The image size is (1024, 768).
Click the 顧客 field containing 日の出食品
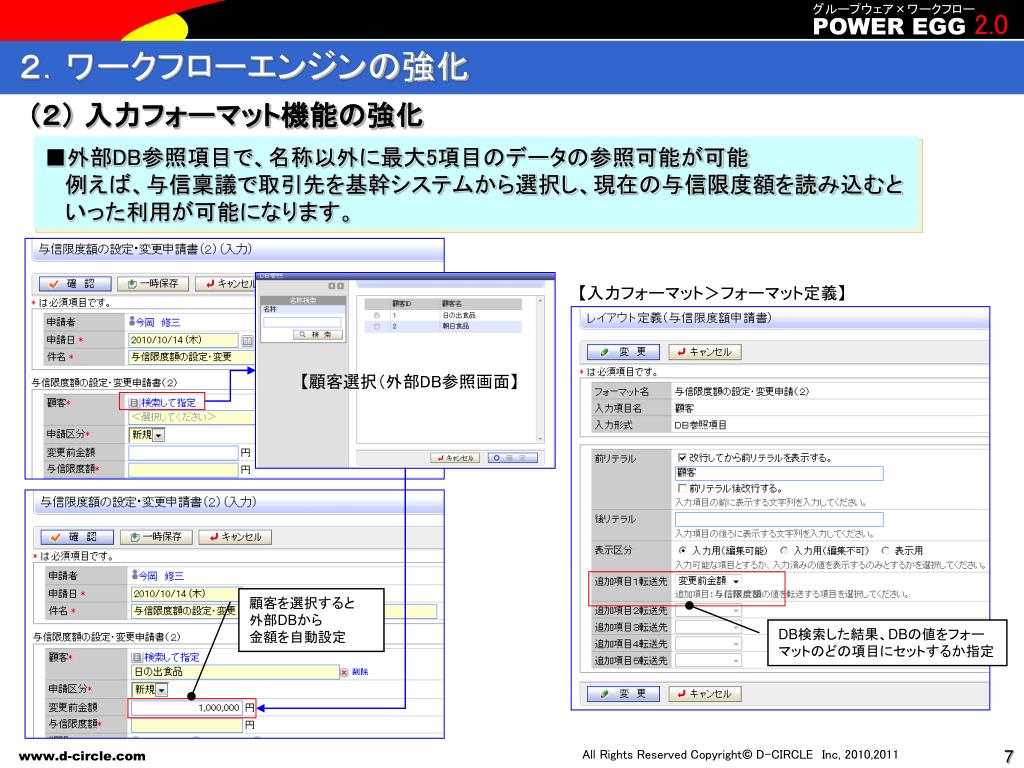pos(235,672)
